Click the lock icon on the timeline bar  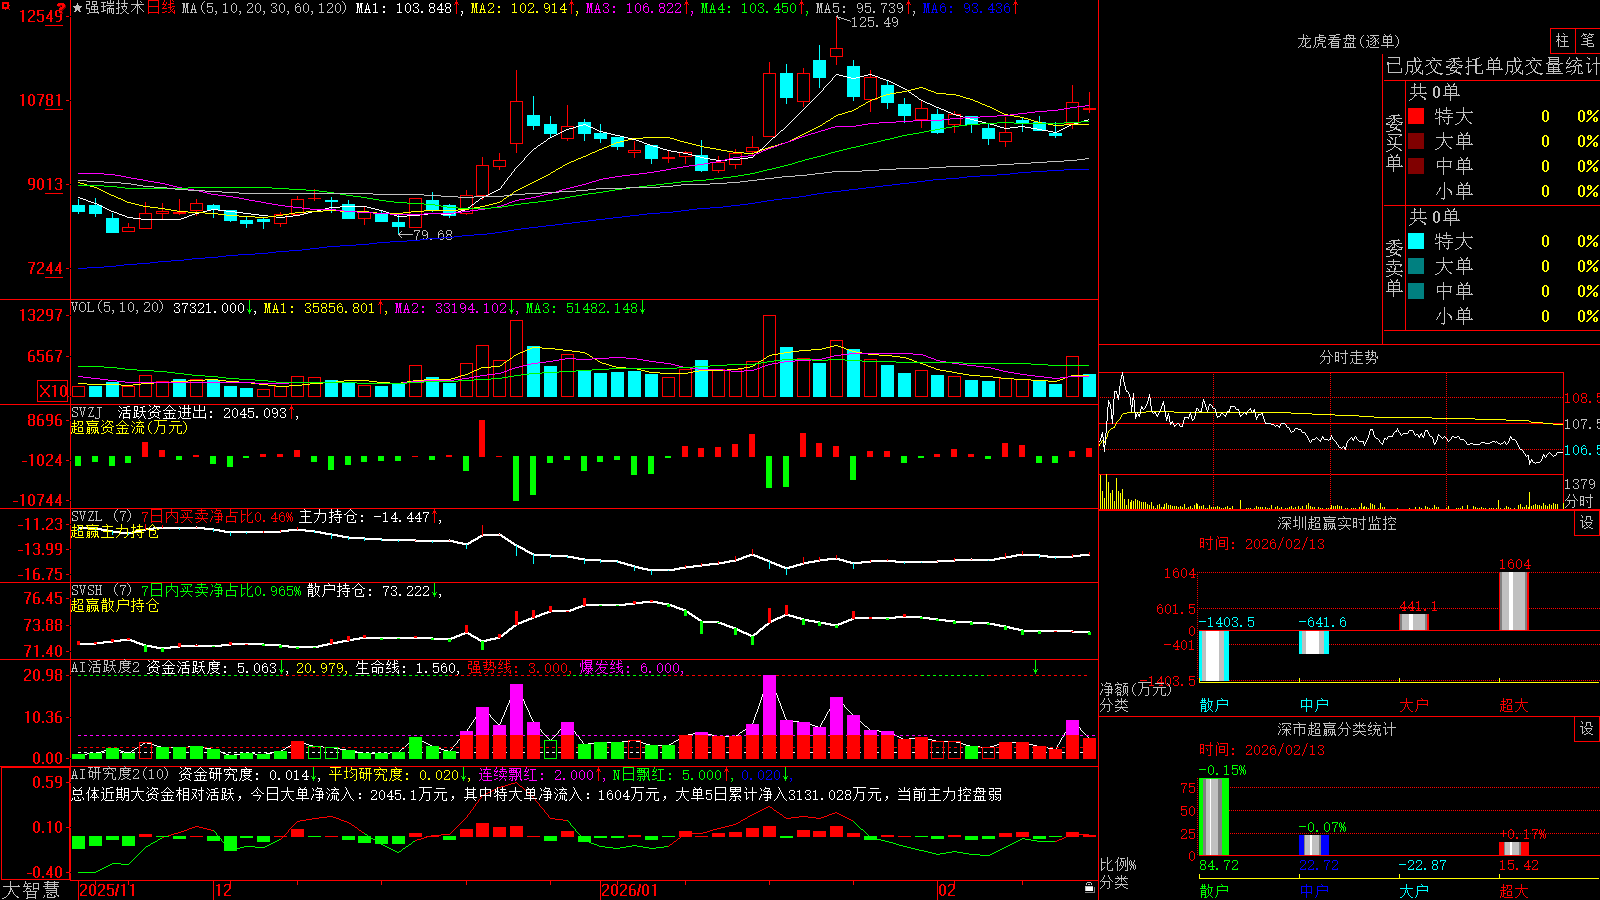[1090, 888]
